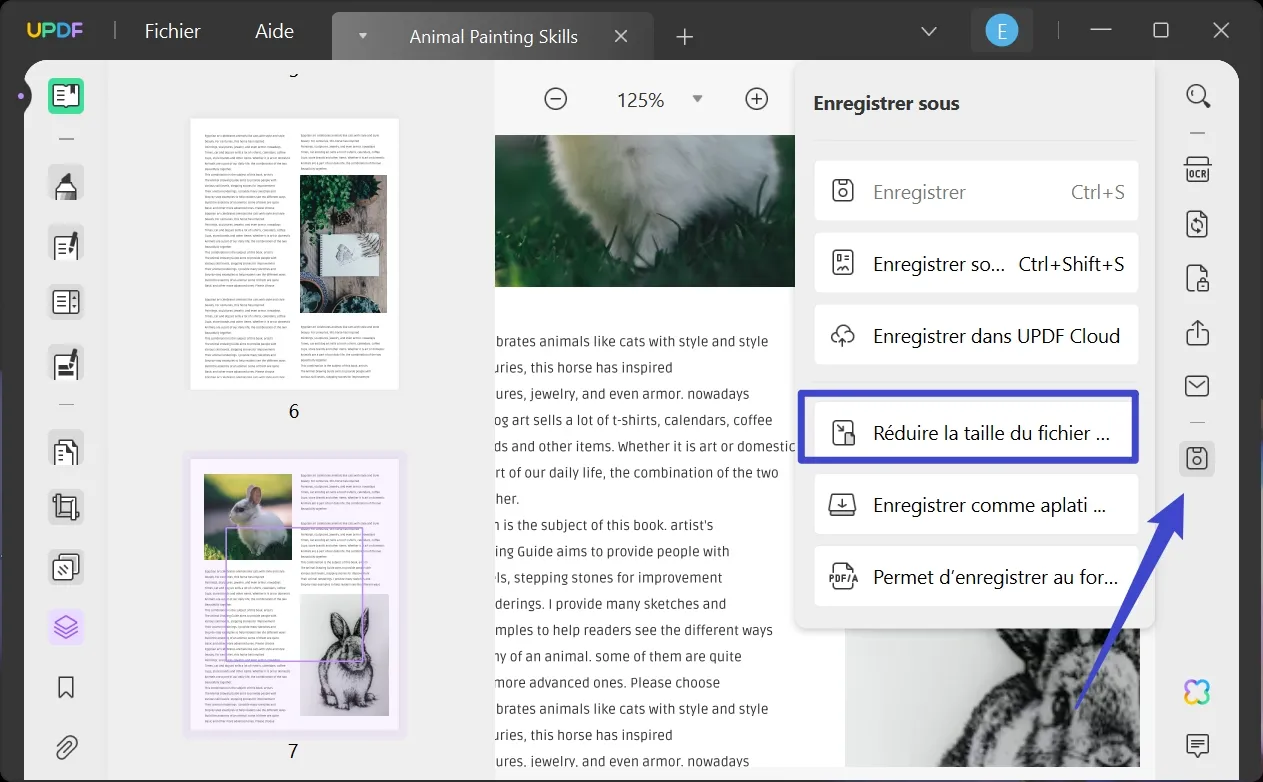Open the comments chat panel icon
This screenshot has height=782, width=1263.
1197,745
